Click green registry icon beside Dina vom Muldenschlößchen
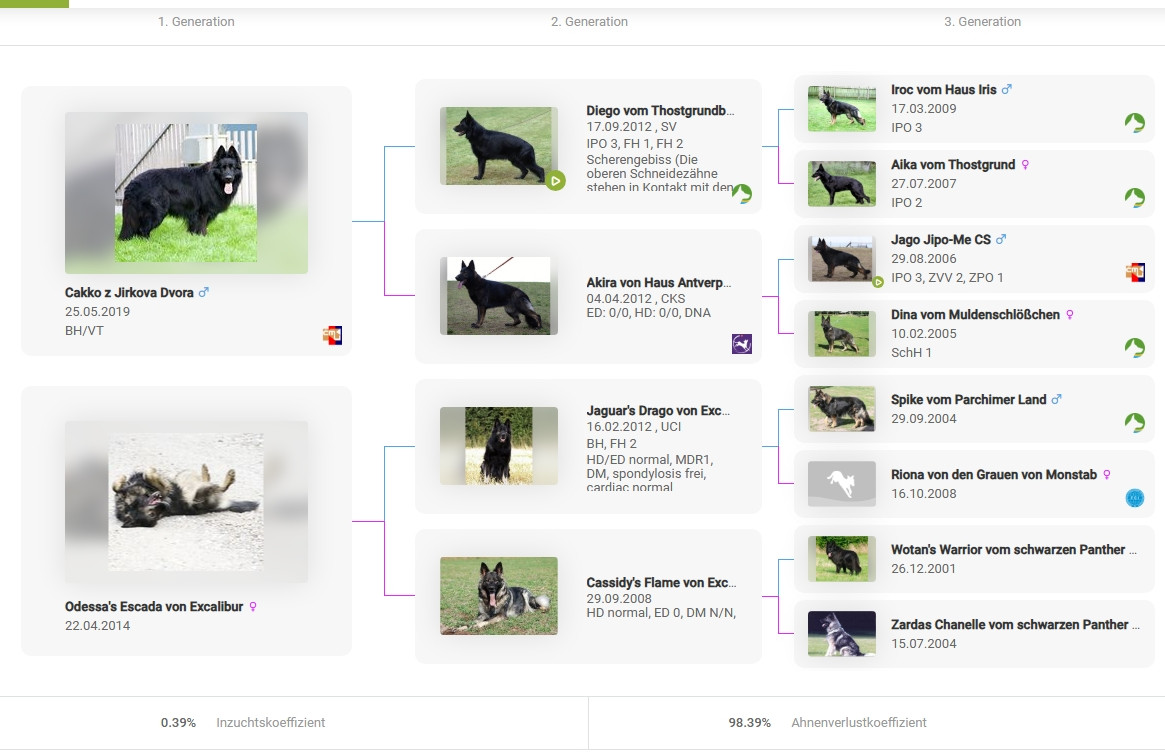 (1134, 348)
